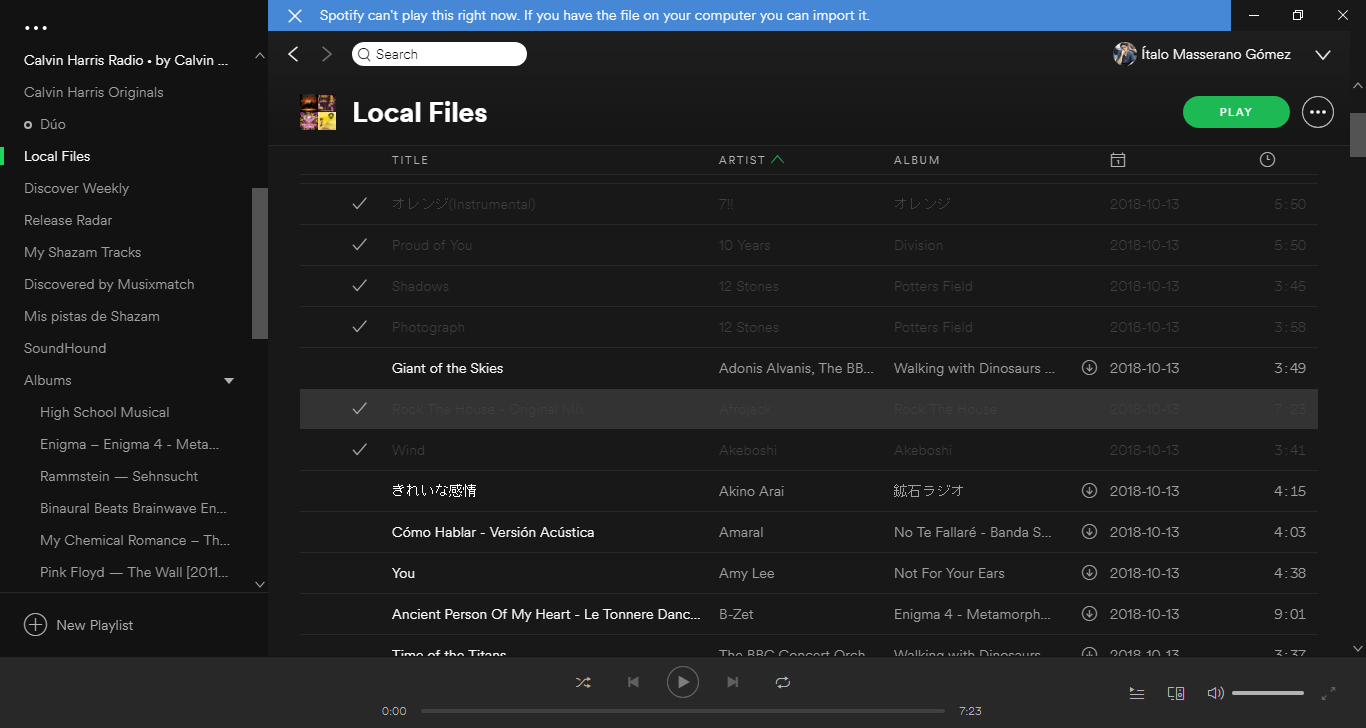Click download icon for Giant of the Skies
Image resolution: width=1366 pixels, height=728 pixels.
[1090, 368]
